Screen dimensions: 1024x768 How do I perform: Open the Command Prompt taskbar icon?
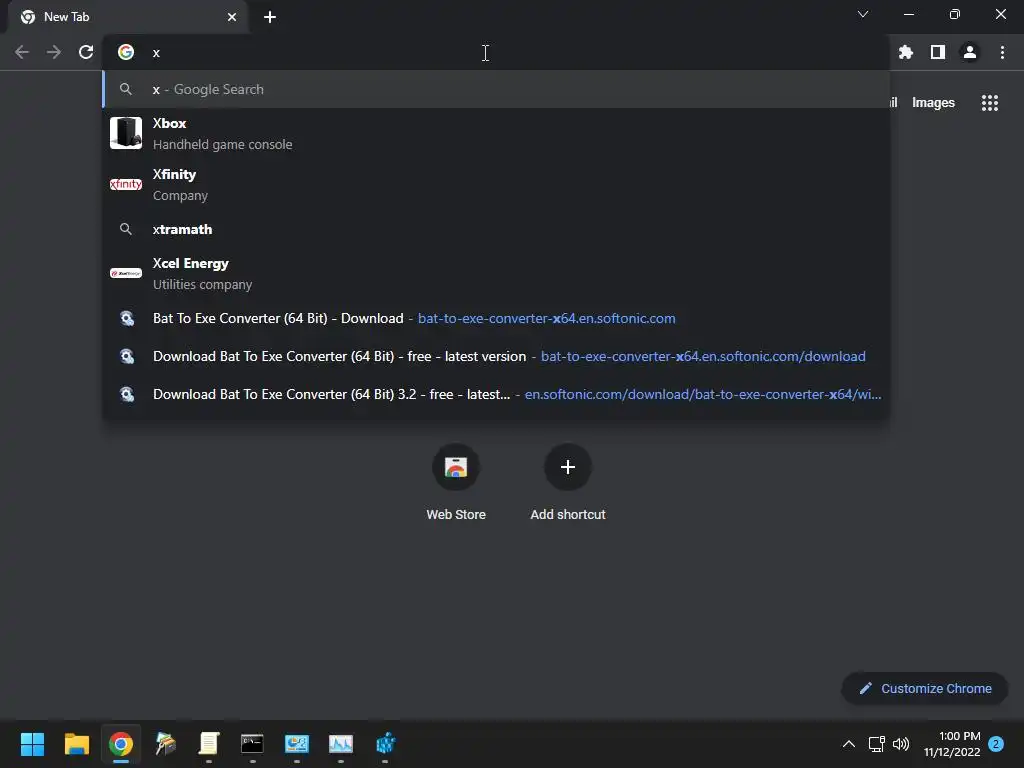[x=252, y=744]
